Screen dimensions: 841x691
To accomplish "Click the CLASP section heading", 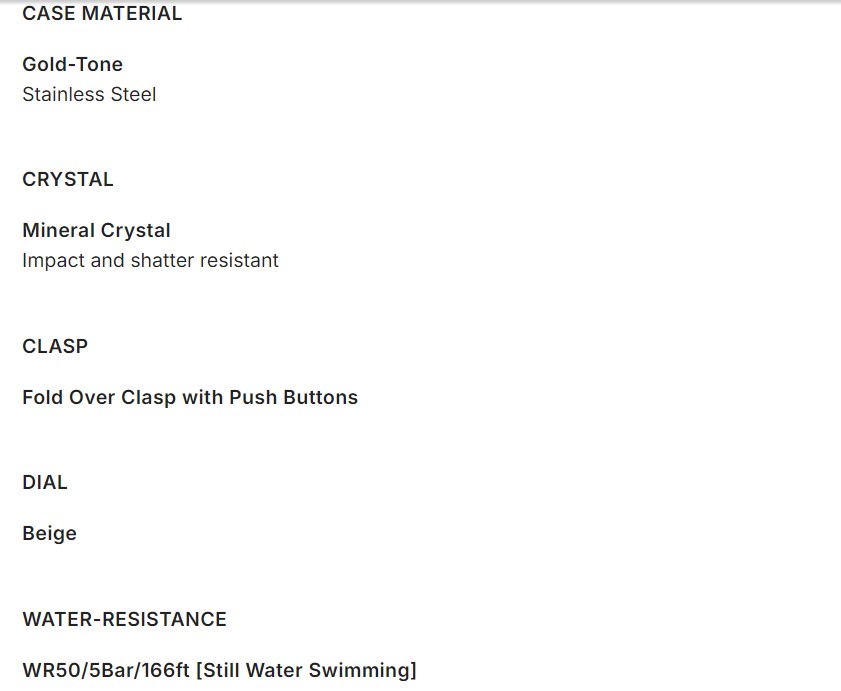I will tap(55, 347).
